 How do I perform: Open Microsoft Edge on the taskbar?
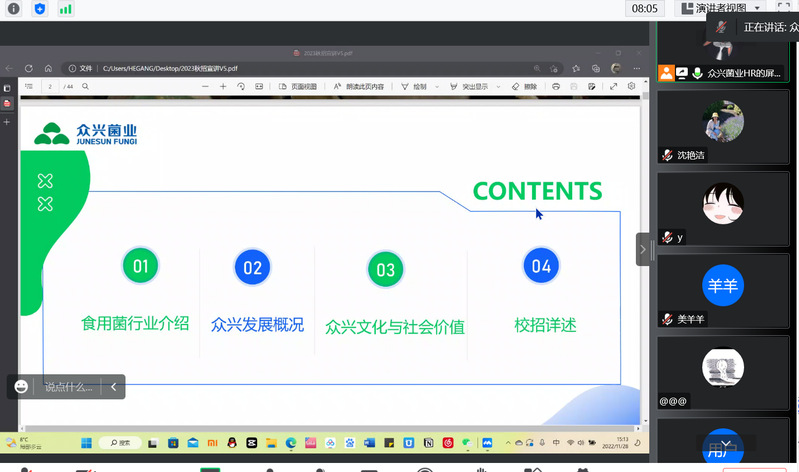290,443
